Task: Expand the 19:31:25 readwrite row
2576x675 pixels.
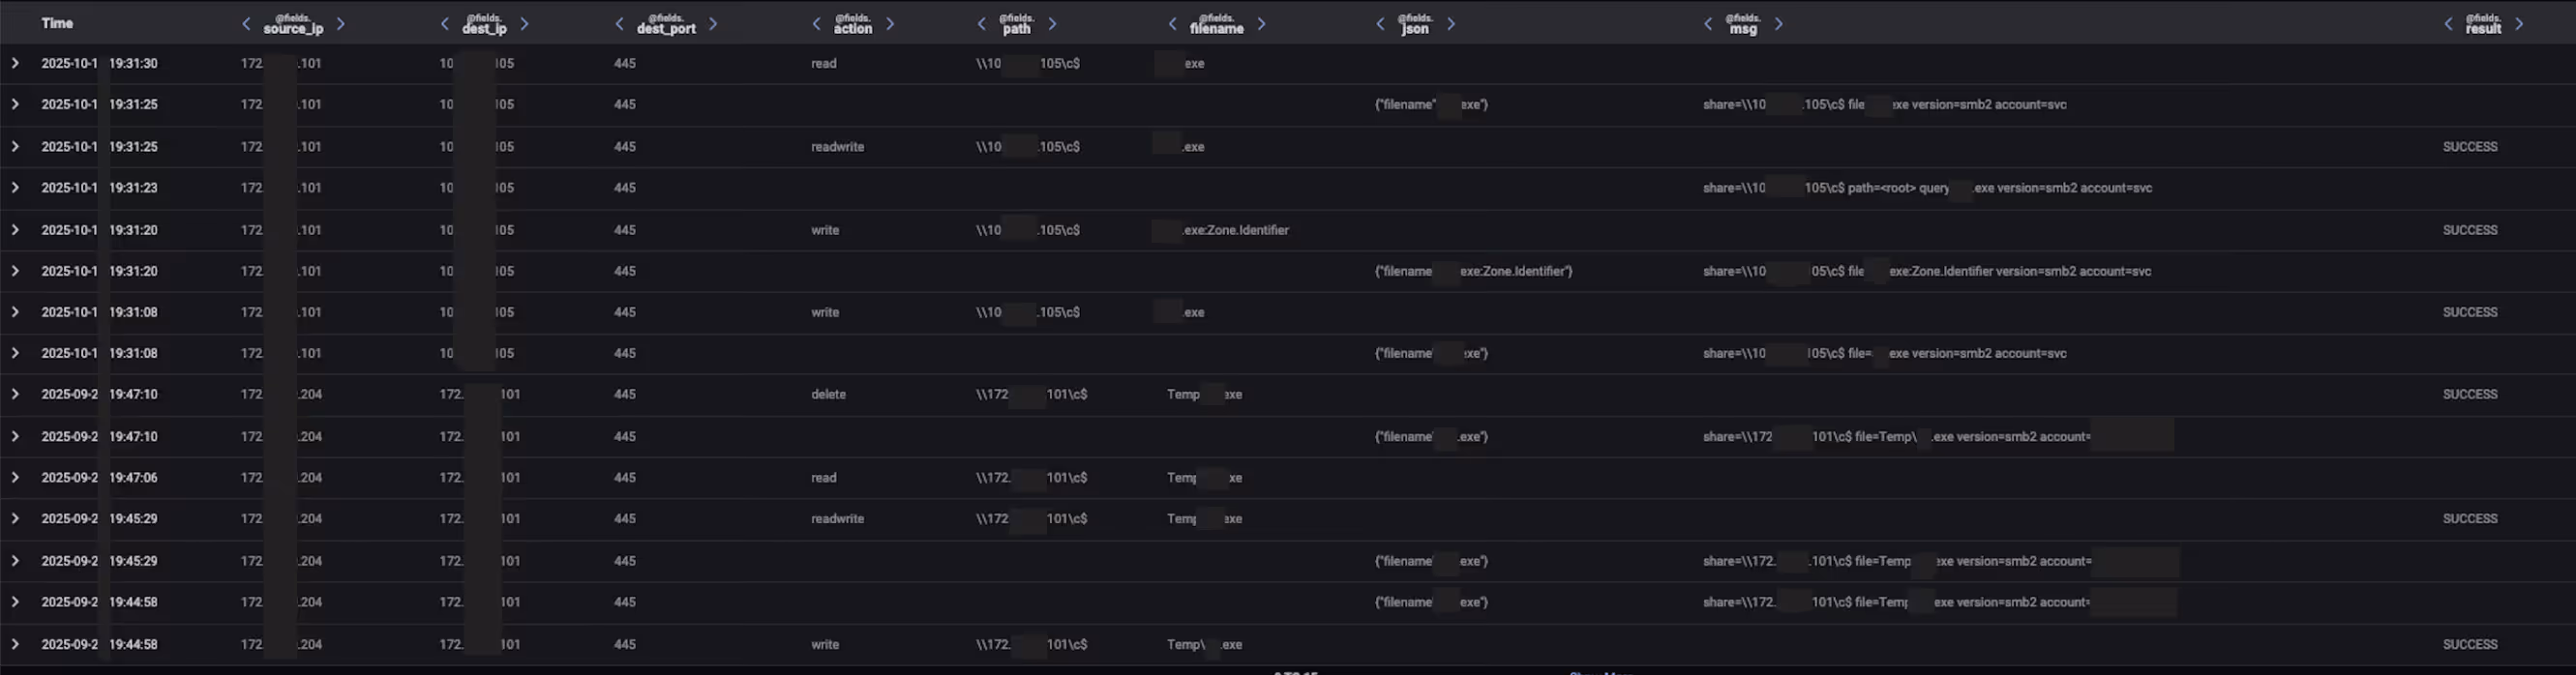Action: [15, 146]
